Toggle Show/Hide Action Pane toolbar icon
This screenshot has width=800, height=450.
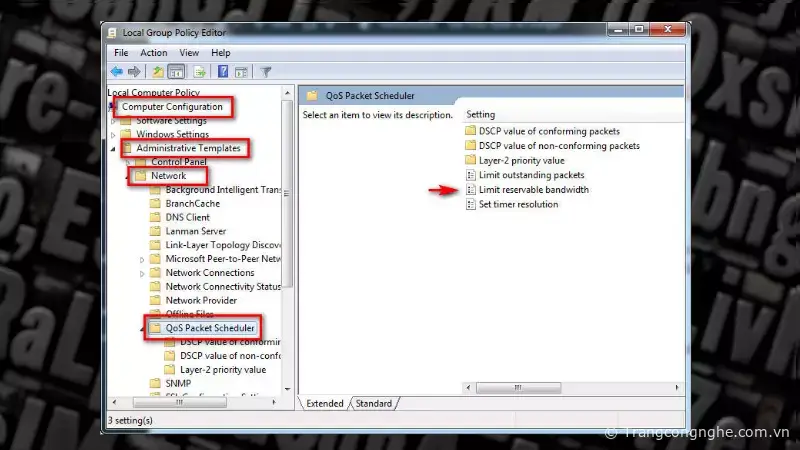pos(241,72)
